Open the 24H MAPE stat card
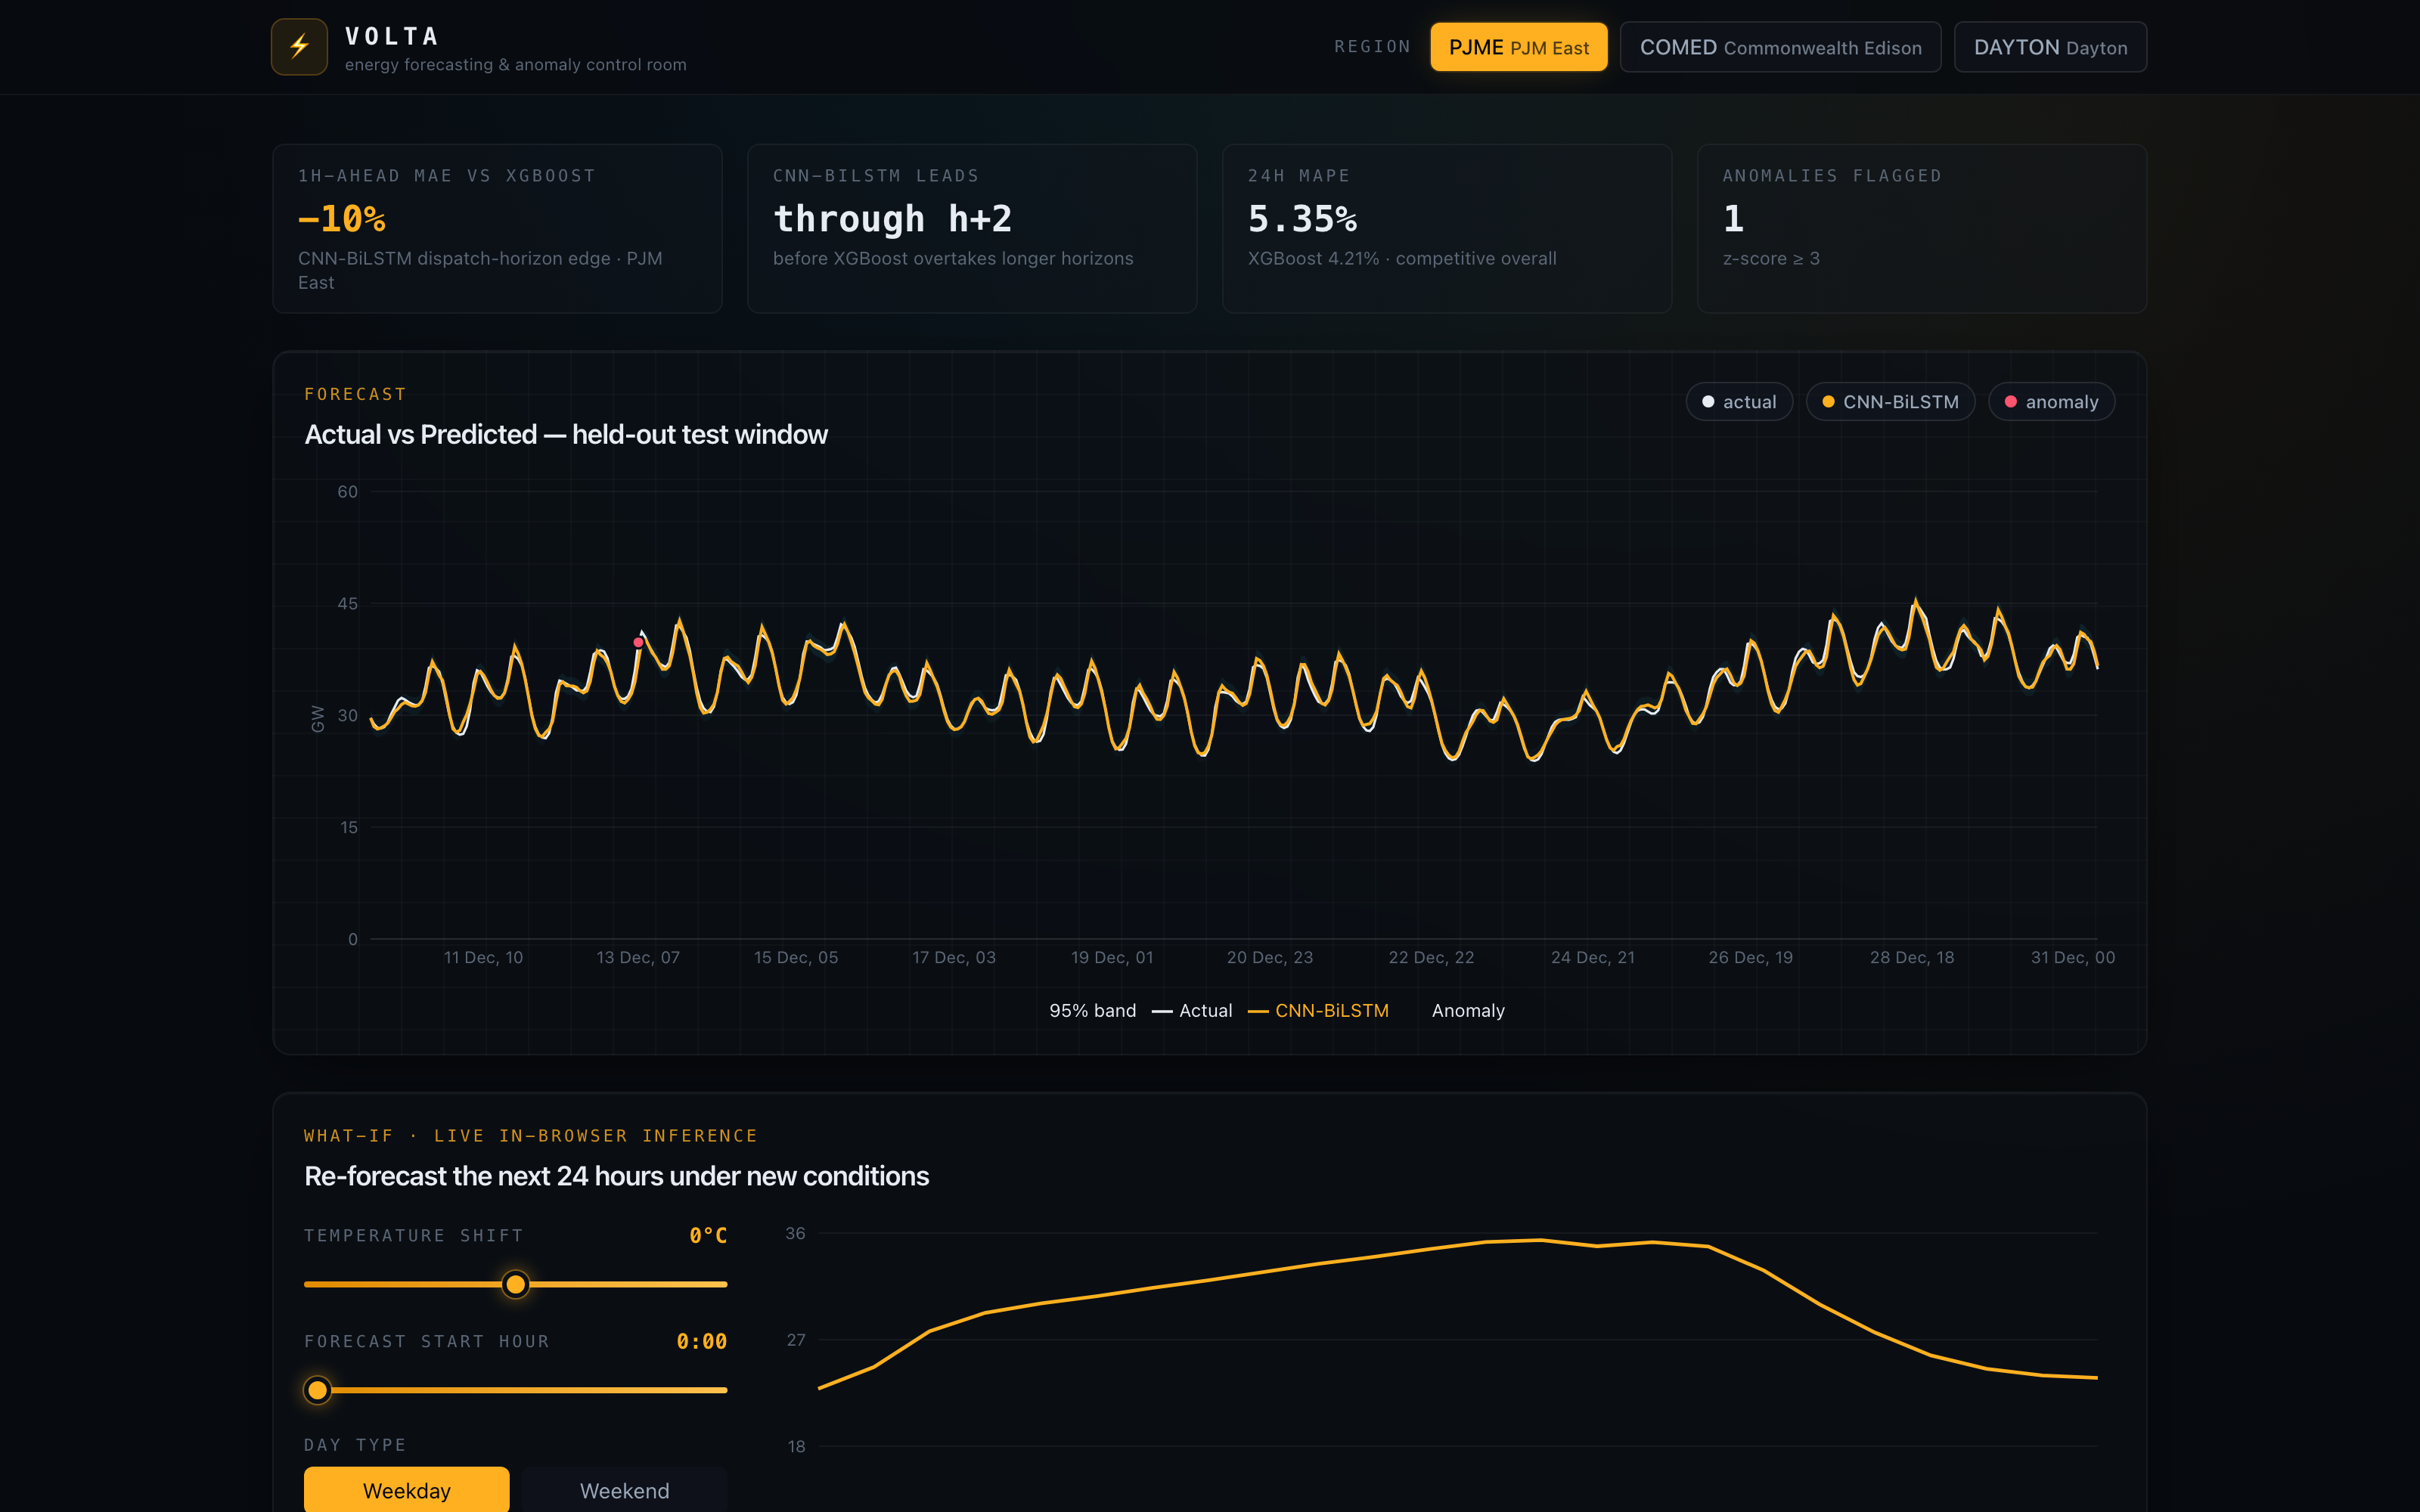The image size is (2420, 1512). (1446, 229)
